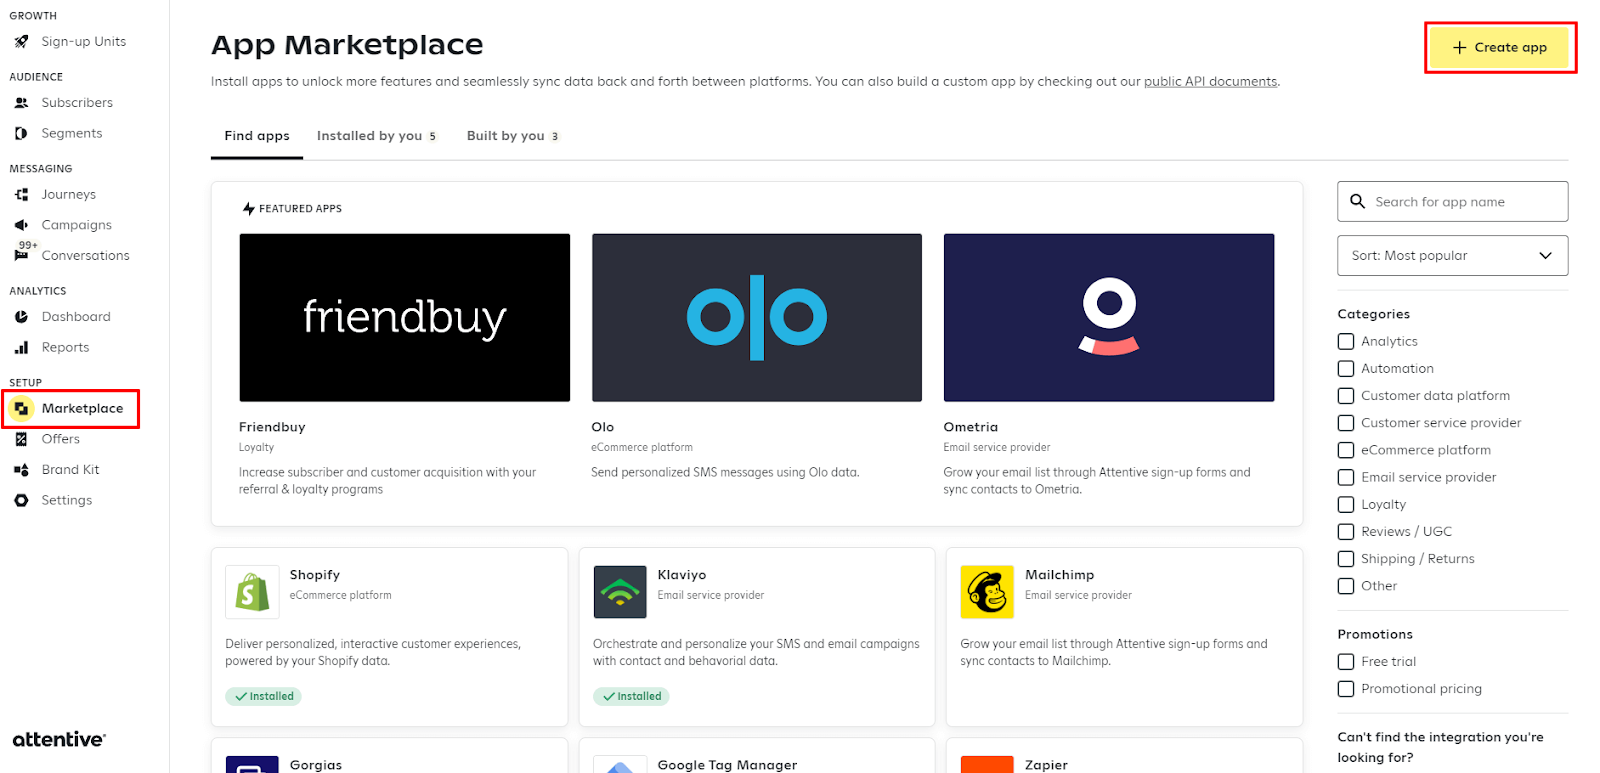This screenshot has width=1600, height=773.
Task: Click the Dashboard chart icon
Action: (x=21, y=317)
